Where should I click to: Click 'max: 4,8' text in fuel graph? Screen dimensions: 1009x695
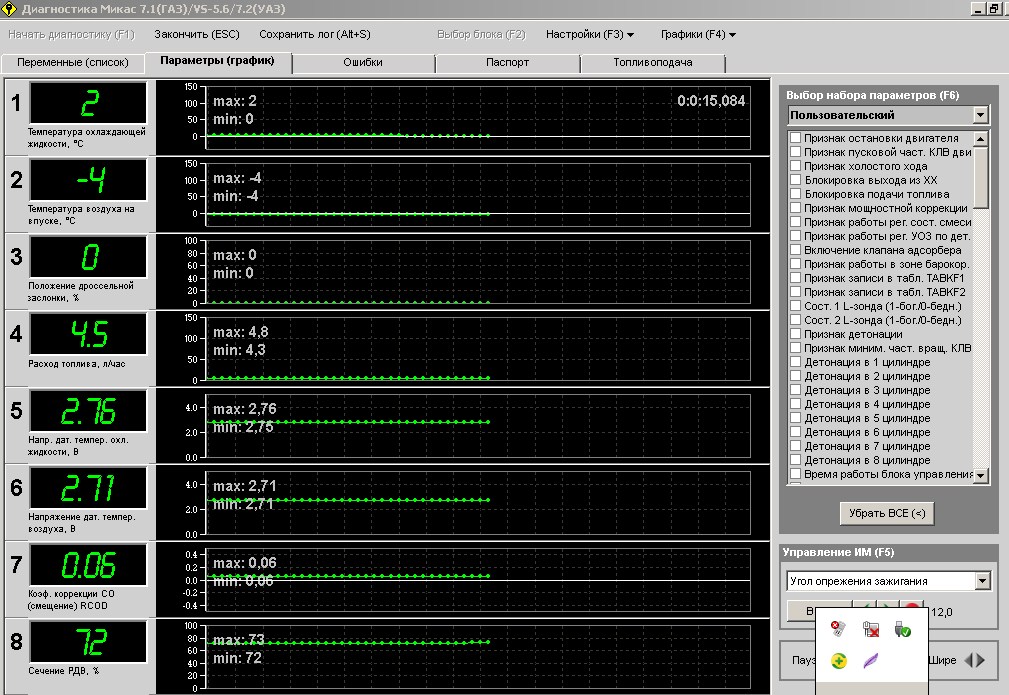[241, 332]
